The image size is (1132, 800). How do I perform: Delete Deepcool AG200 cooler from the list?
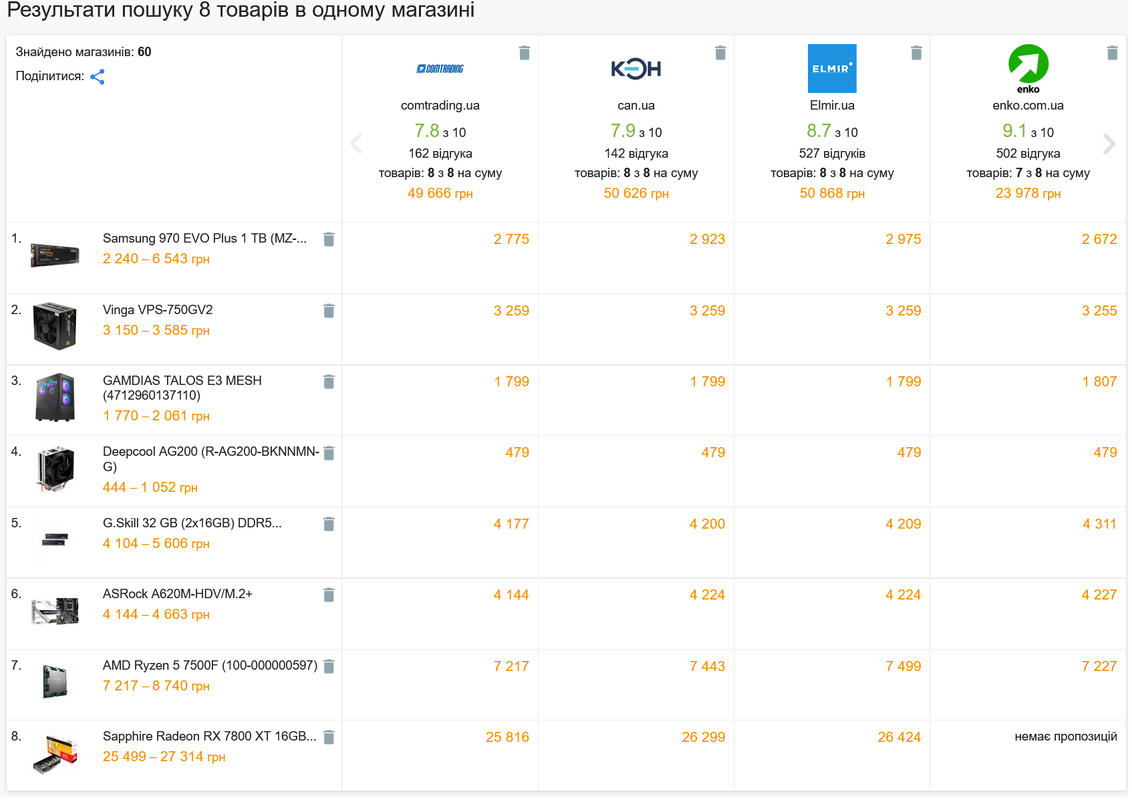coord(329,453)
